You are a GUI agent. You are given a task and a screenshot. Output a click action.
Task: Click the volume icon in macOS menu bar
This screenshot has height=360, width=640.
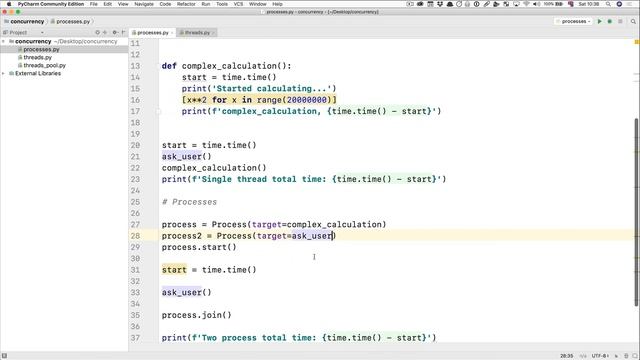coord(536,4)
